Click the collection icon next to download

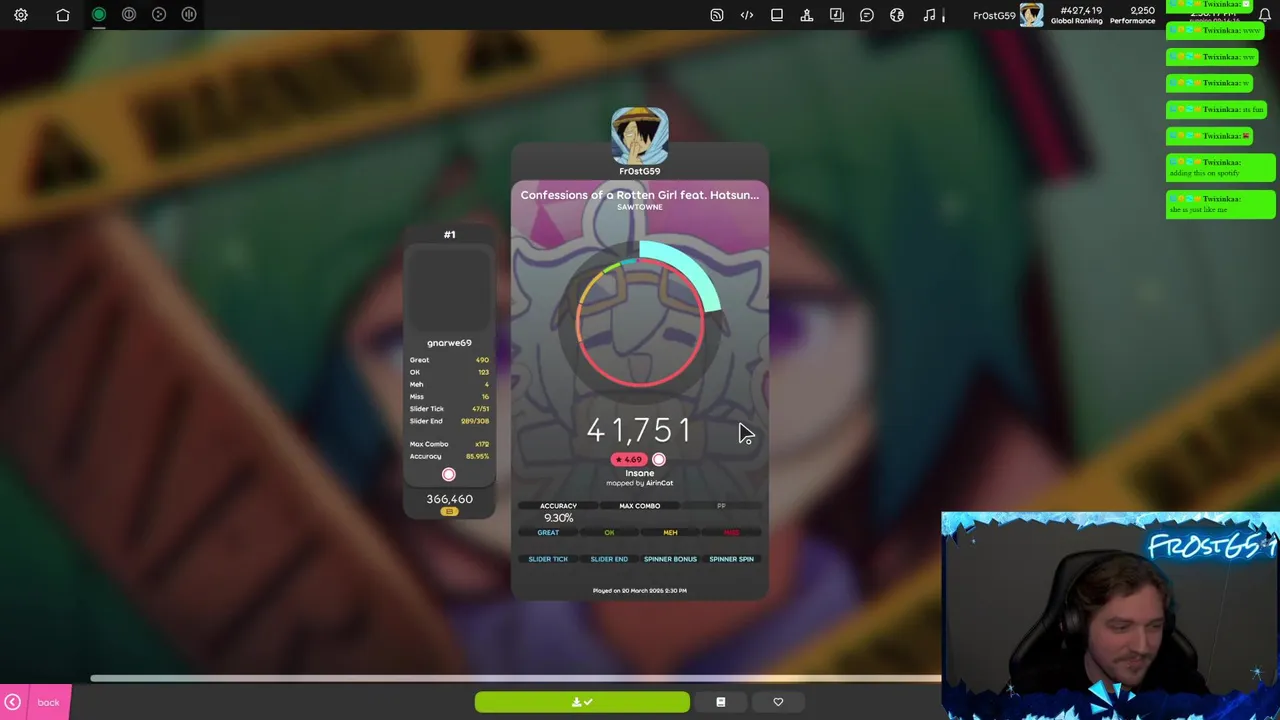tap(720, 702)
